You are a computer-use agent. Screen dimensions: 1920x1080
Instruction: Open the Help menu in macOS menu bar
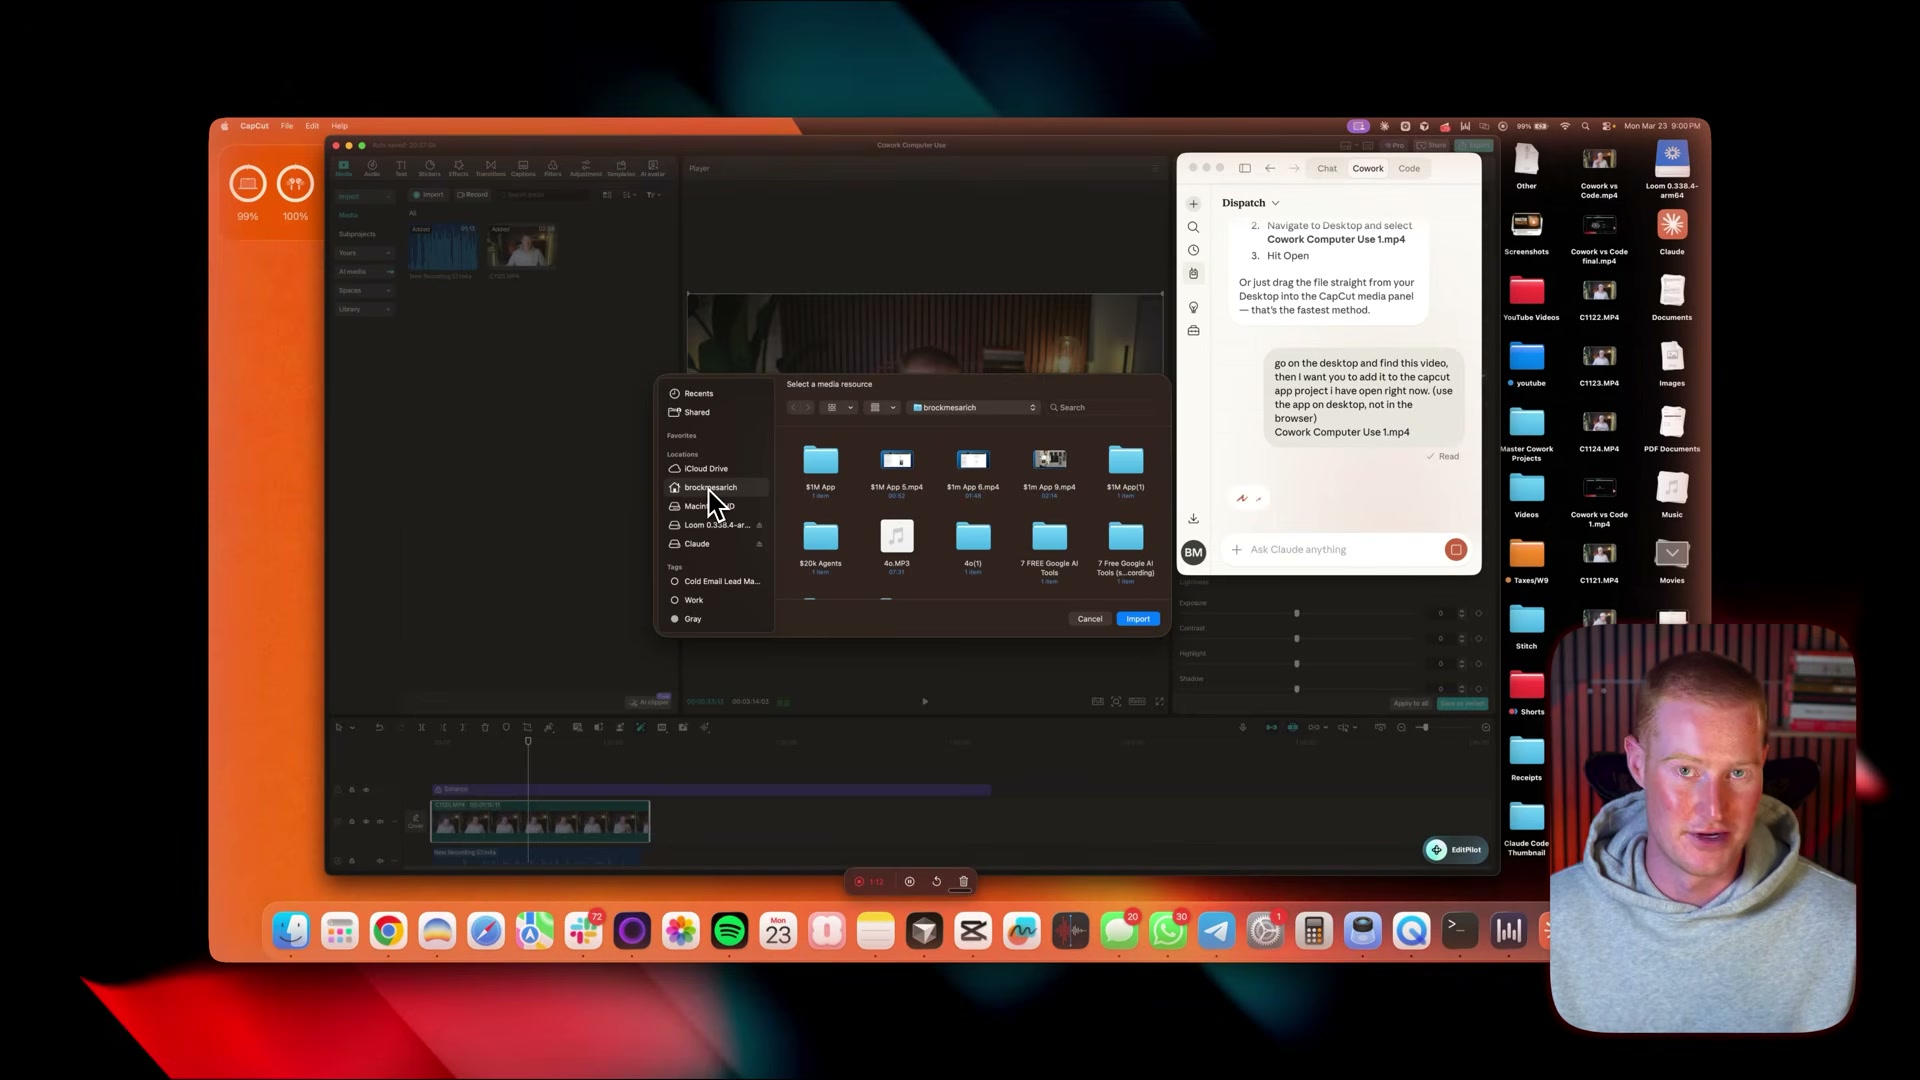(x=340, y=126)
